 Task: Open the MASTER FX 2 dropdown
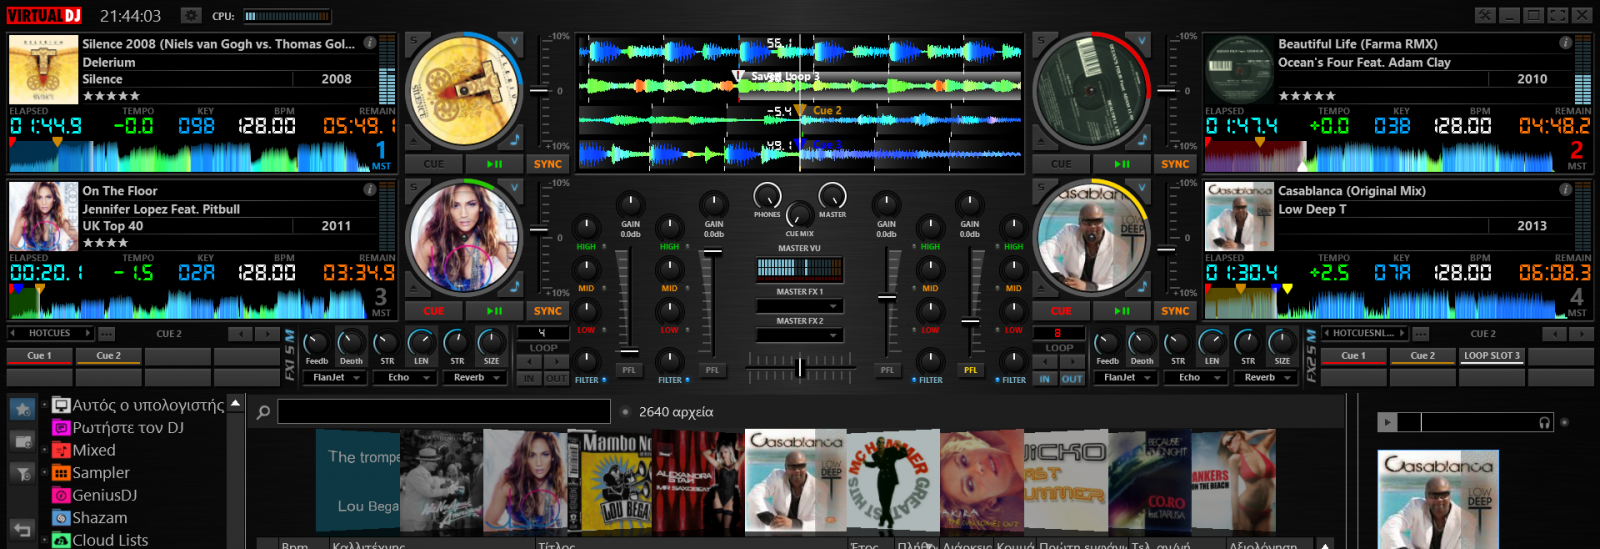tap(800, 335)
